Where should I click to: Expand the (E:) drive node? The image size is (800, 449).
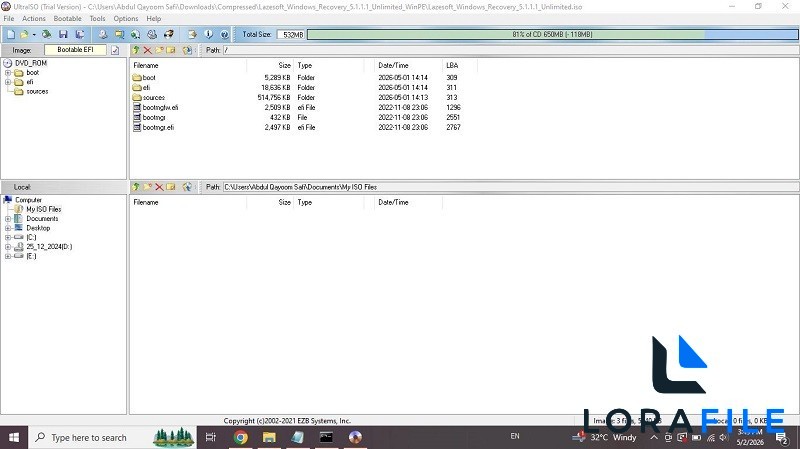pos(8,256)
